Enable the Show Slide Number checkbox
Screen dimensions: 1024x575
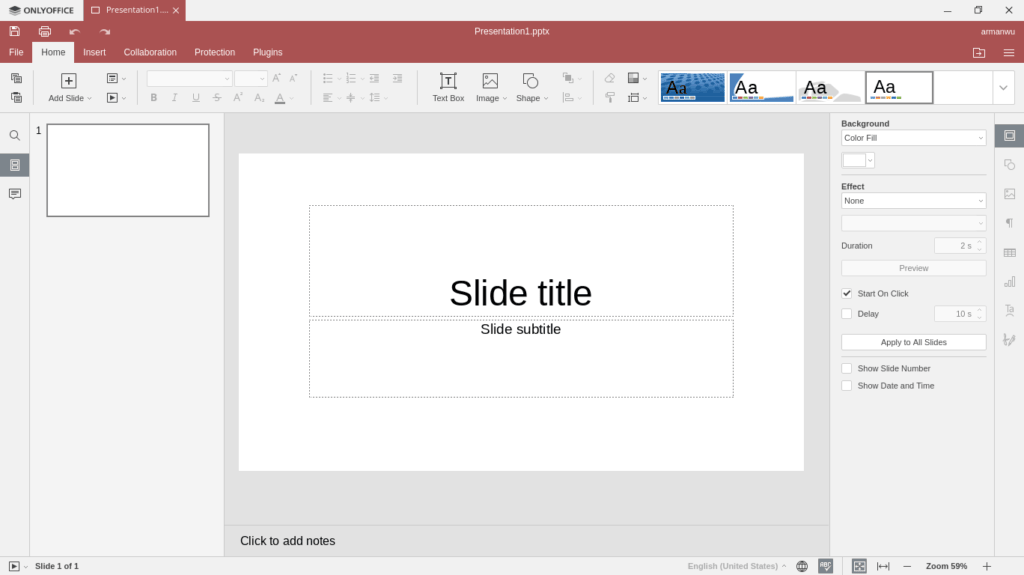point(847,369)
